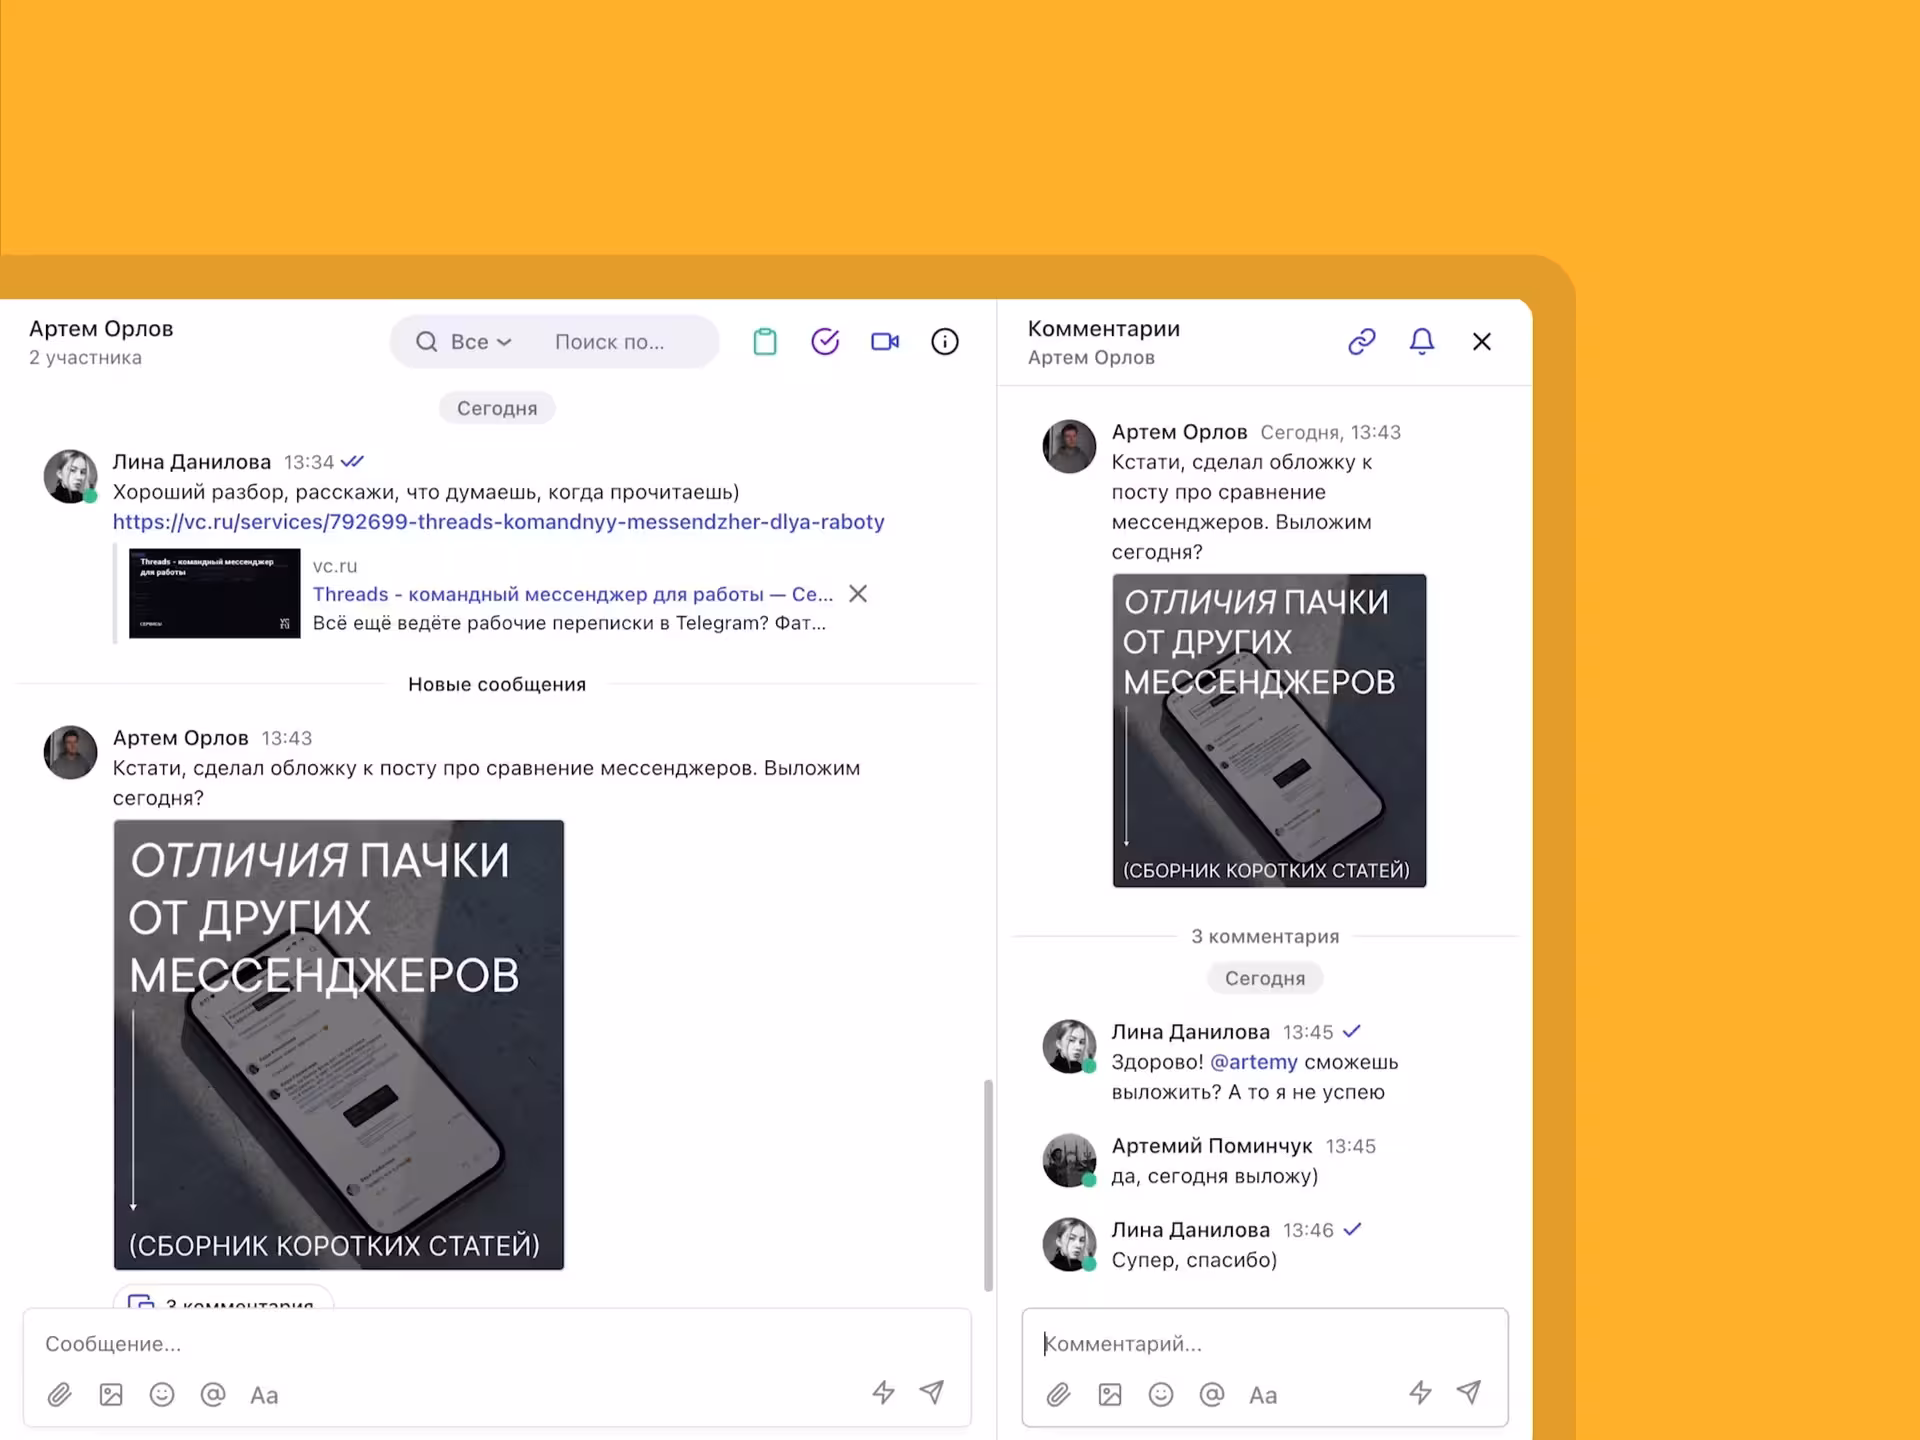The width and height of the screenshot is (1920, 1440).
Task: Open the clipboard notes icon in chat header
Action: coord(765,342)
